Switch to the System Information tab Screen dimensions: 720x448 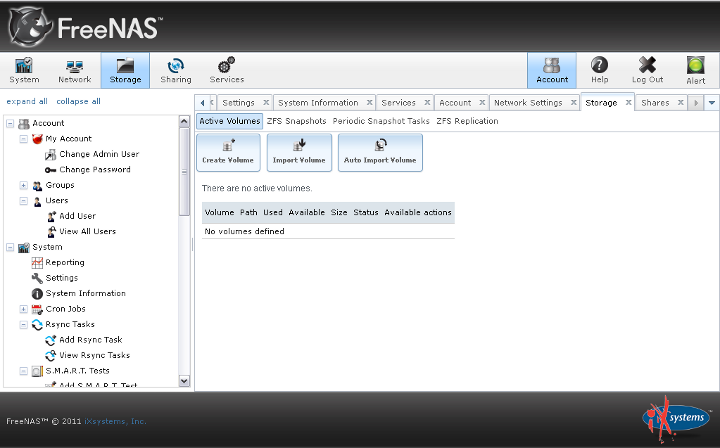[318, 103]
